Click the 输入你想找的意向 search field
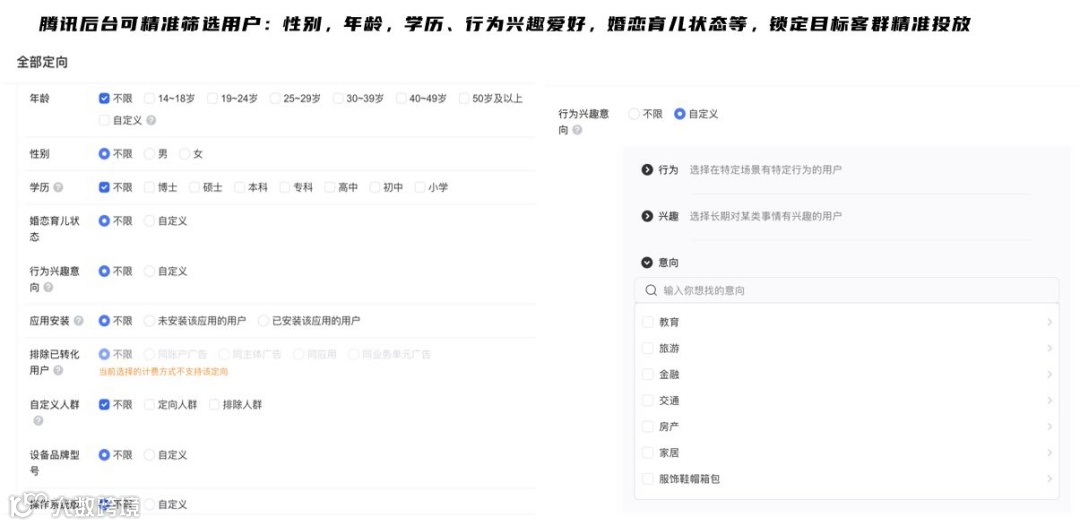The width and height of the screenshot is (1080, 526). coord(847,291)
